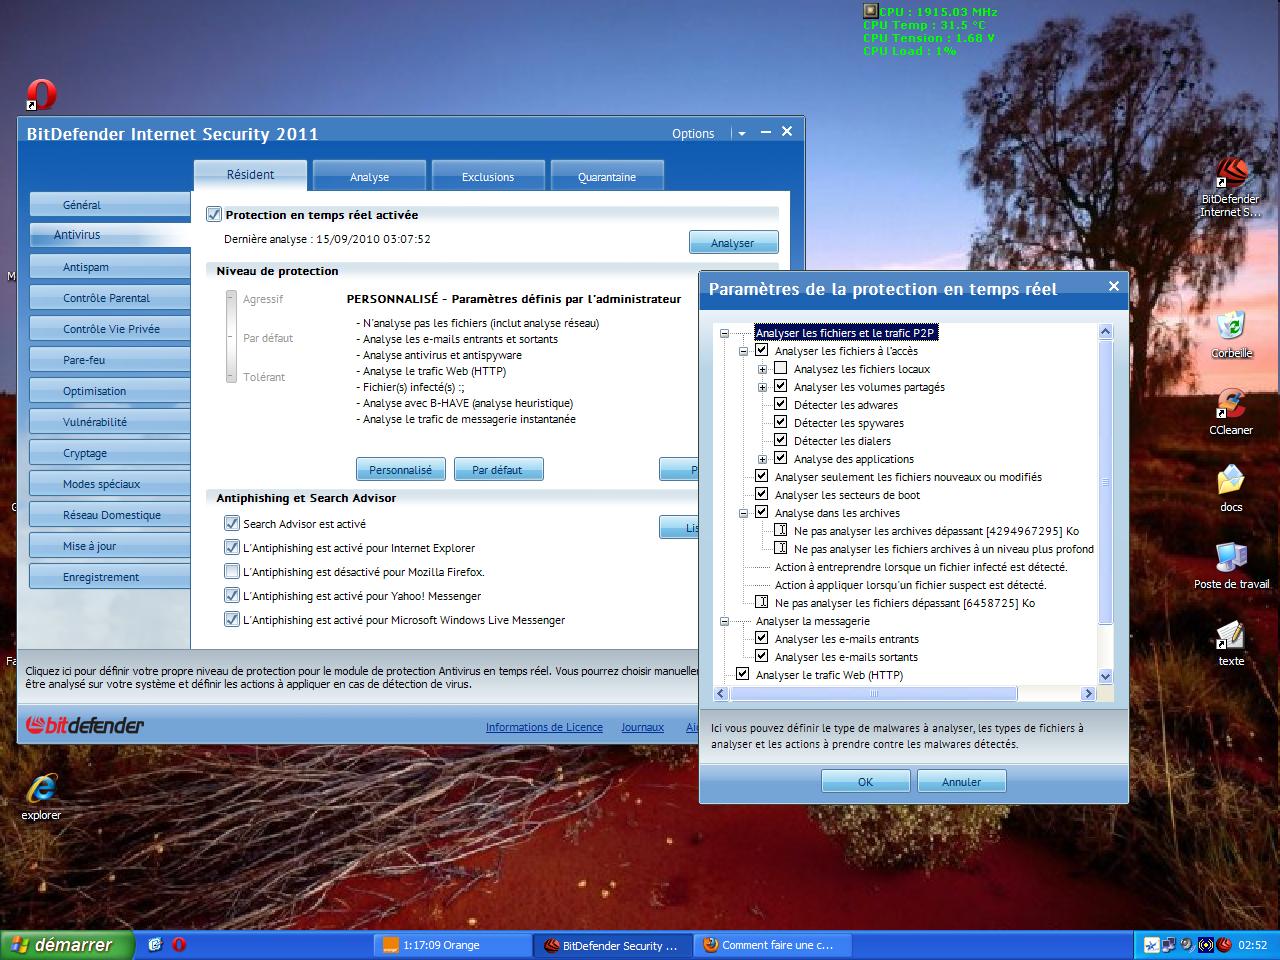Image resolution: width=1280 pixels, height=960 pixels.
Task: Expand the Analyse des applications node
Action: pos(762,459)
